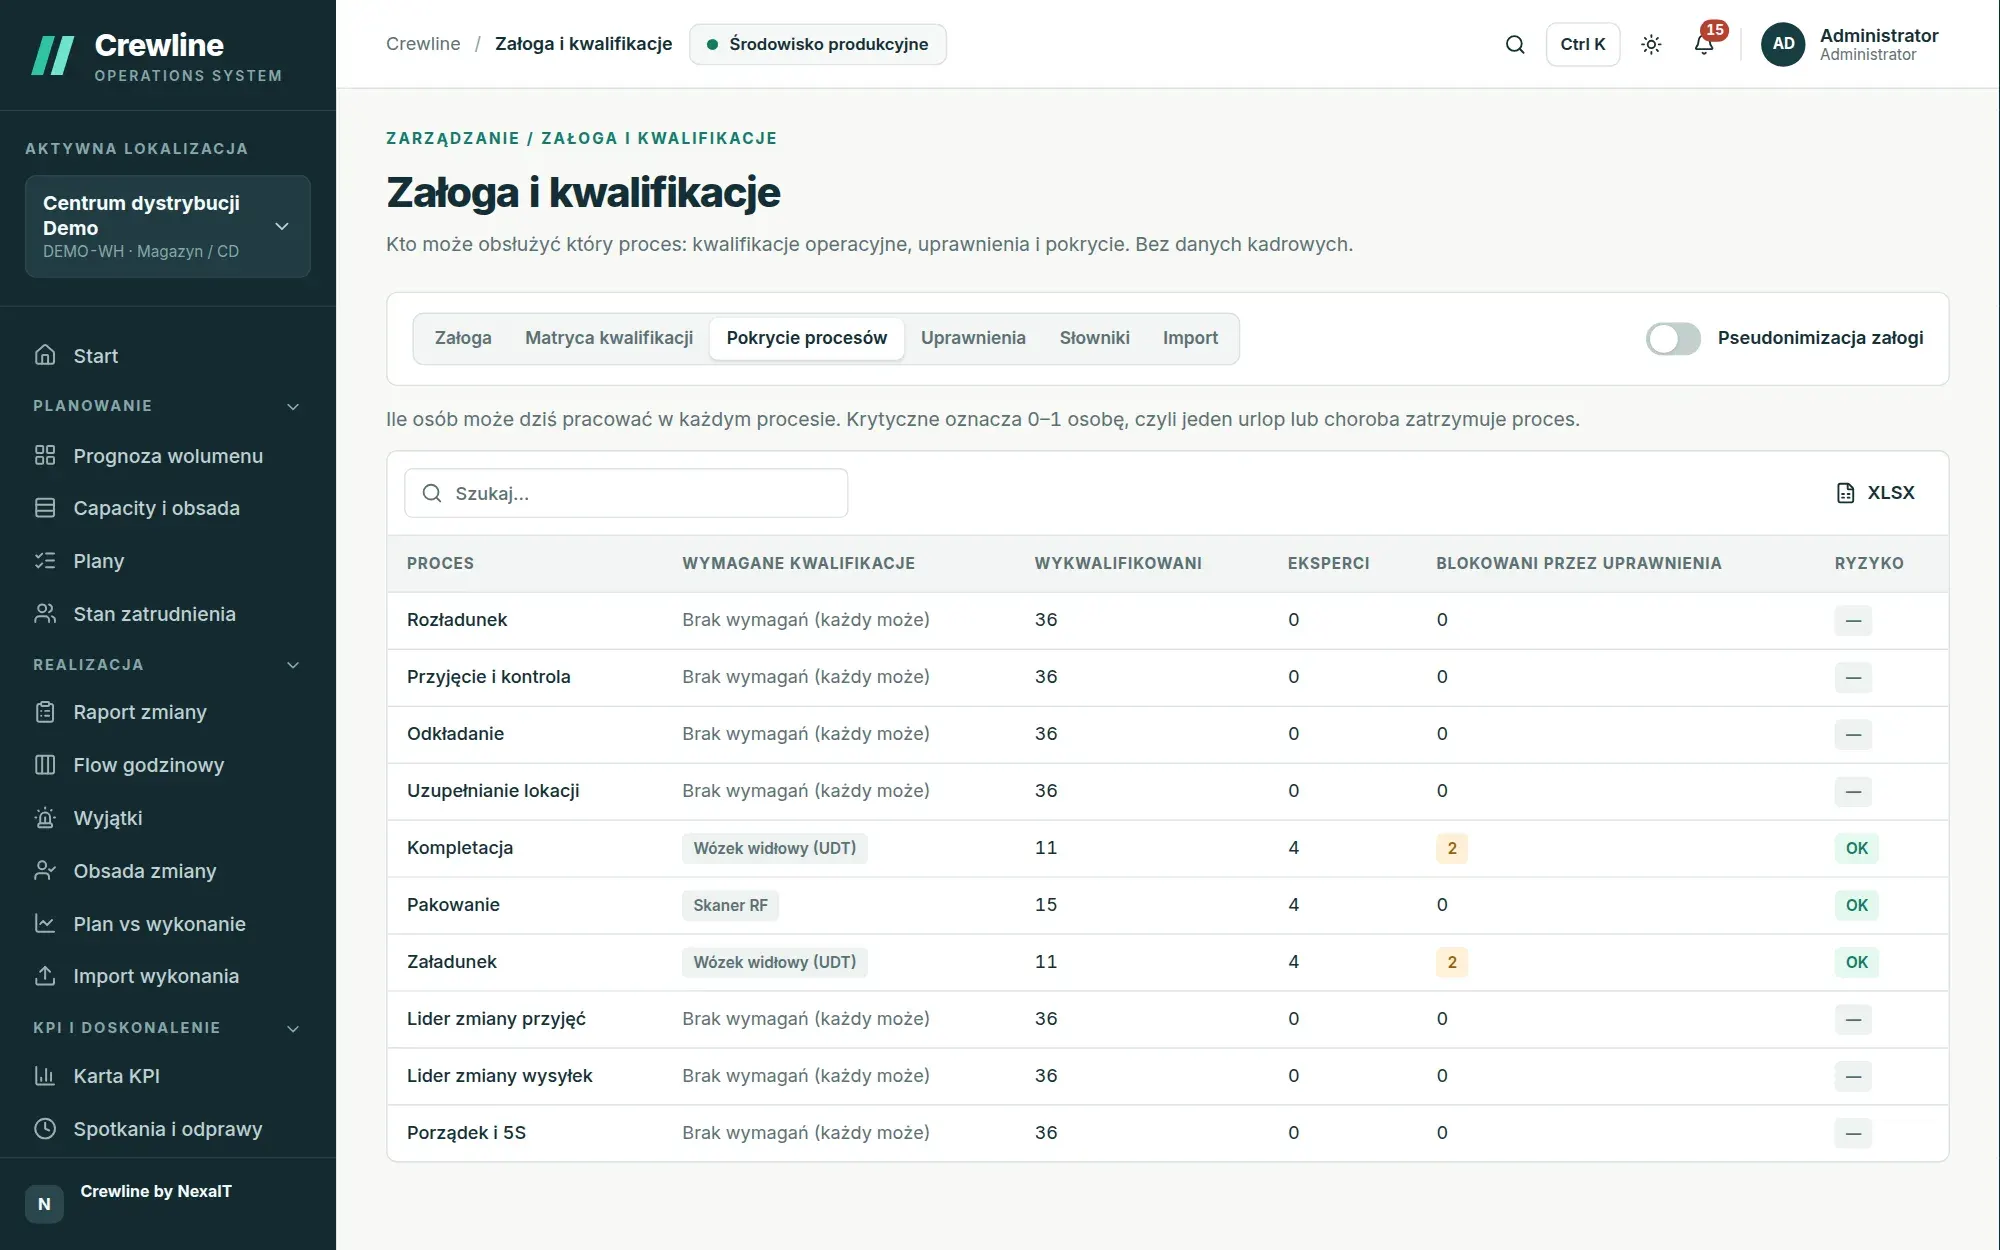
Task: Open the Uprawnienia tab
Action: click(x=973, y=338)
